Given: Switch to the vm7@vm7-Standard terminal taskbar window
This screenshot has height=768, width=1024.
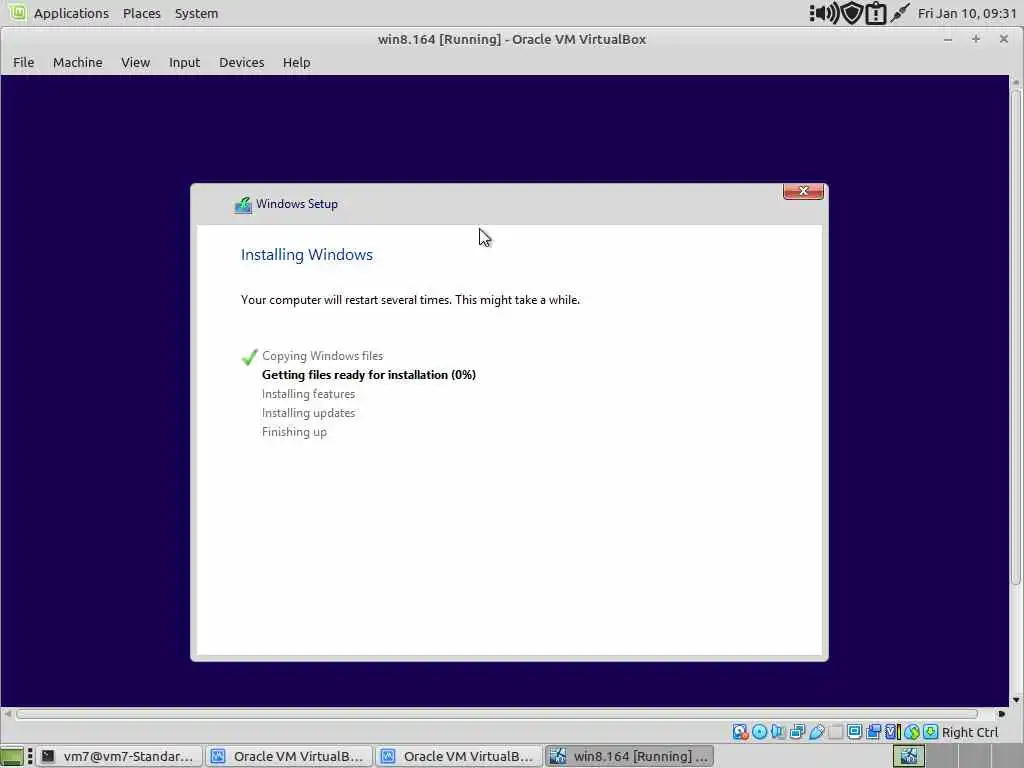Looking at the screenshot, I should [x=118, y=756].
